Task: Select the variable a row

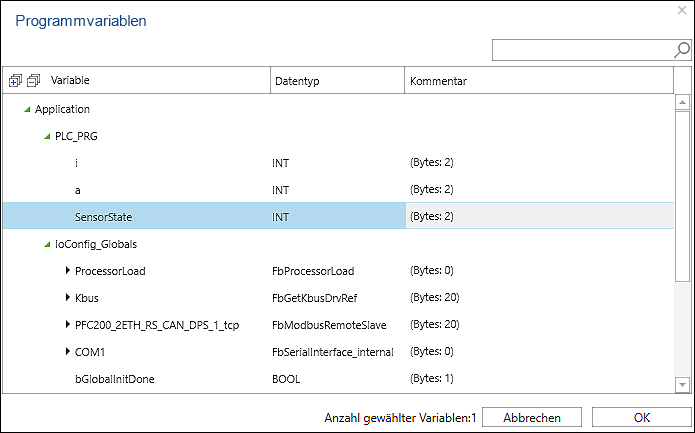Action: click(x=338, y=190)
